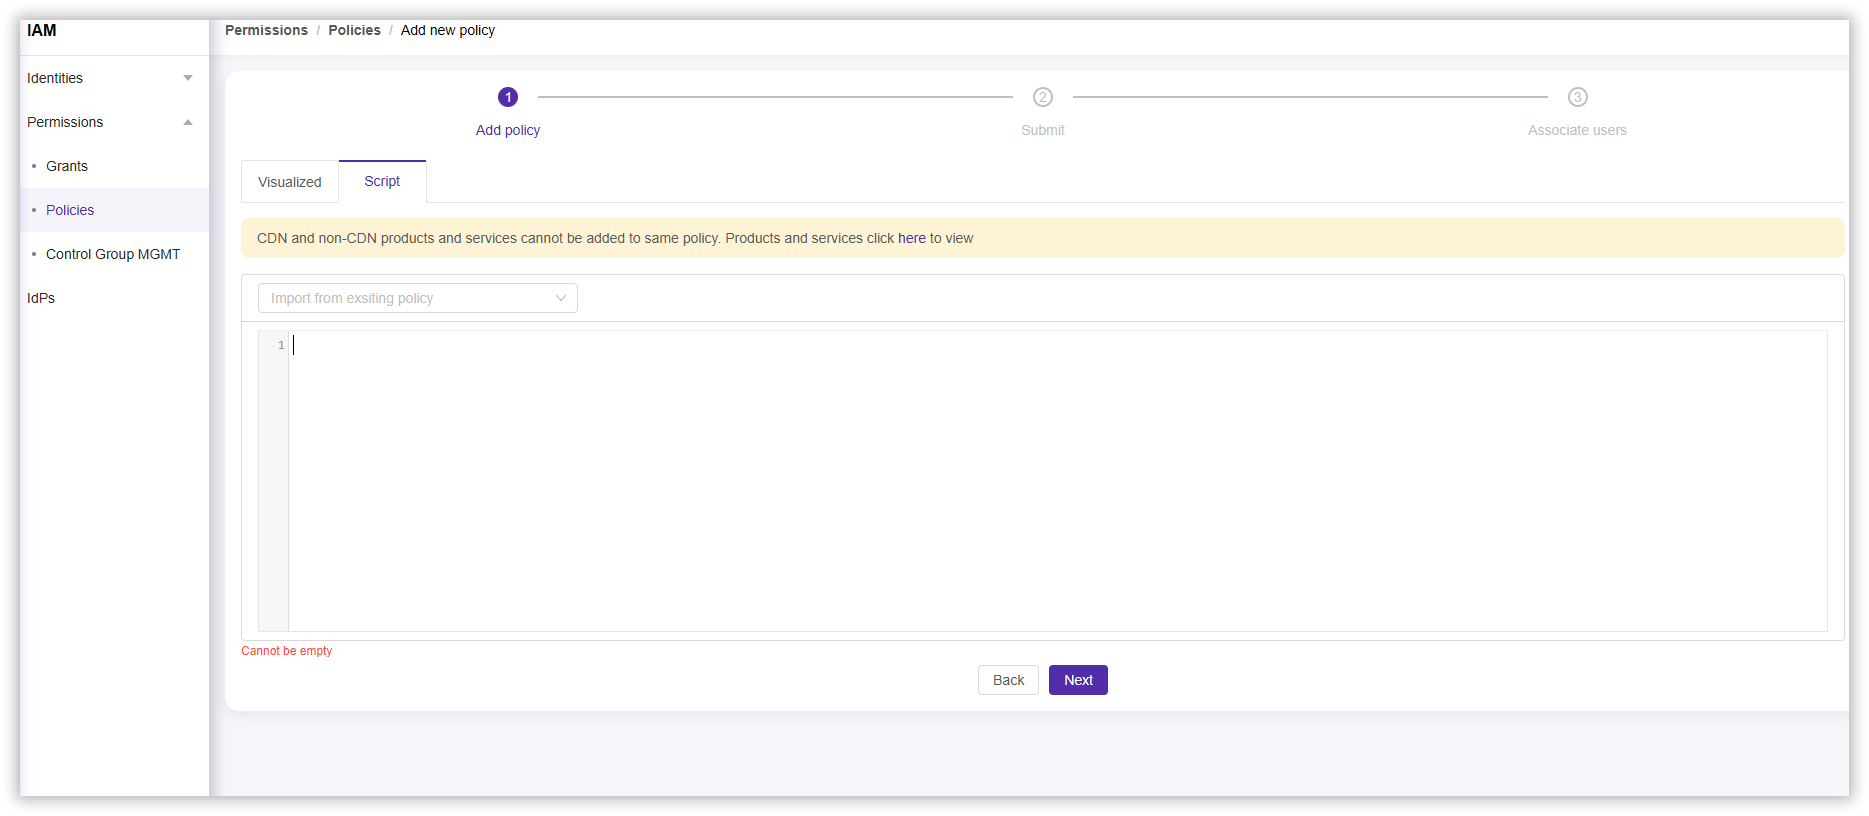The height and width of the screenshot is (816, 1869).
Task: Open Control Group MGMT page
Action: tap(113, 254)
